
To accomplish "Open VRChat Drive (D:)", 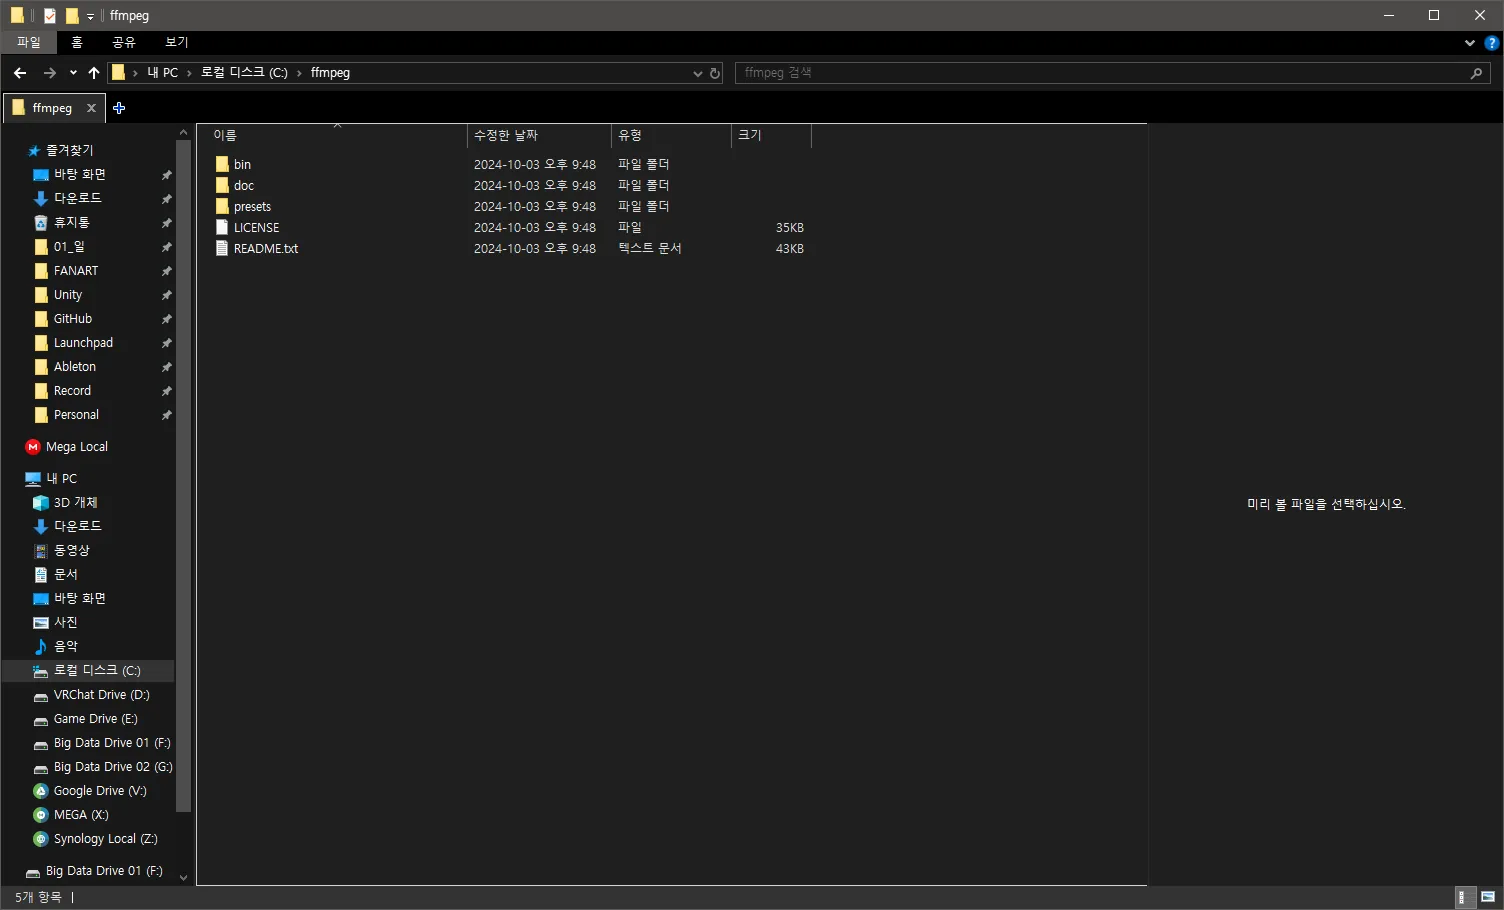I will coord(101,694).
